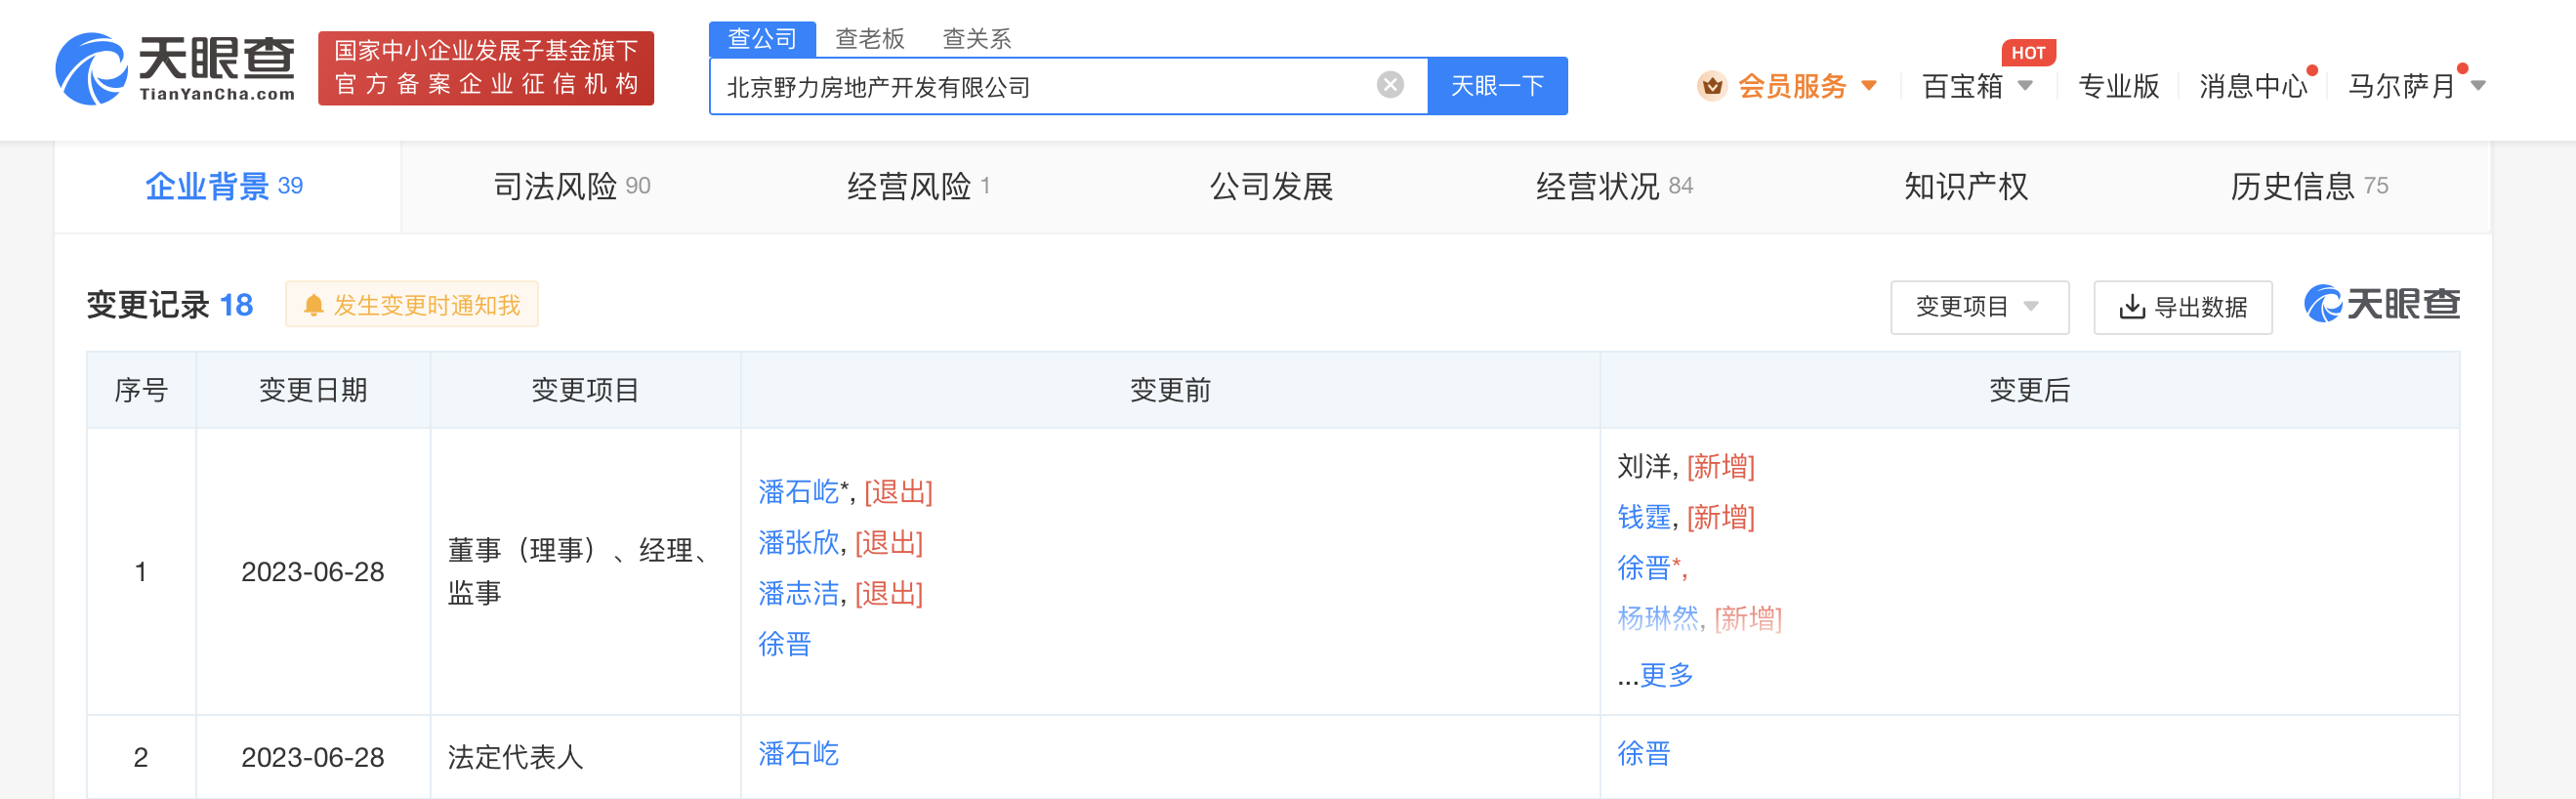Image resolution: width=2576 pixels, height=799 pixels.
Task: Switch to the 查关系 search tab
Action: point(976,39)
